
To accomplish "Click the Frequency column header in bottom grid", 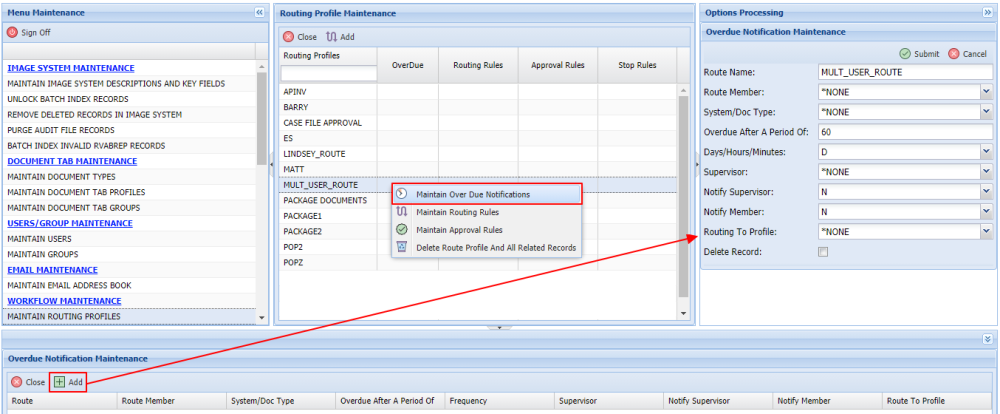I will [x=499, y=401].
